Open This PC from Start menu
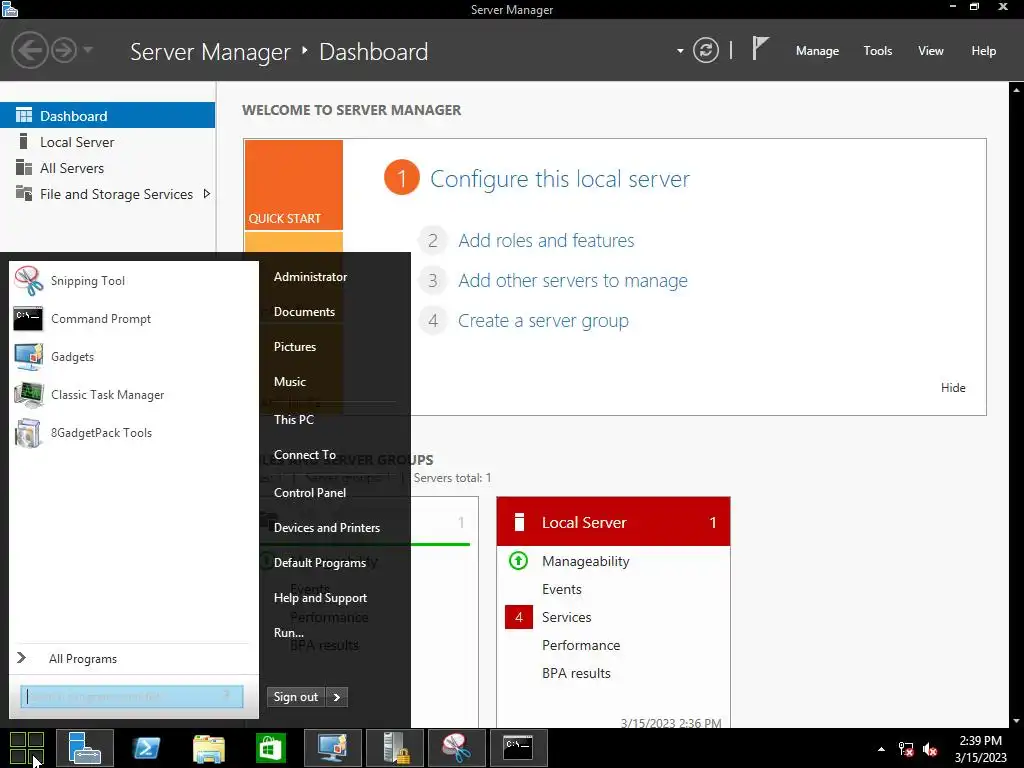1024x768 pixels. [x=294, y=419]
